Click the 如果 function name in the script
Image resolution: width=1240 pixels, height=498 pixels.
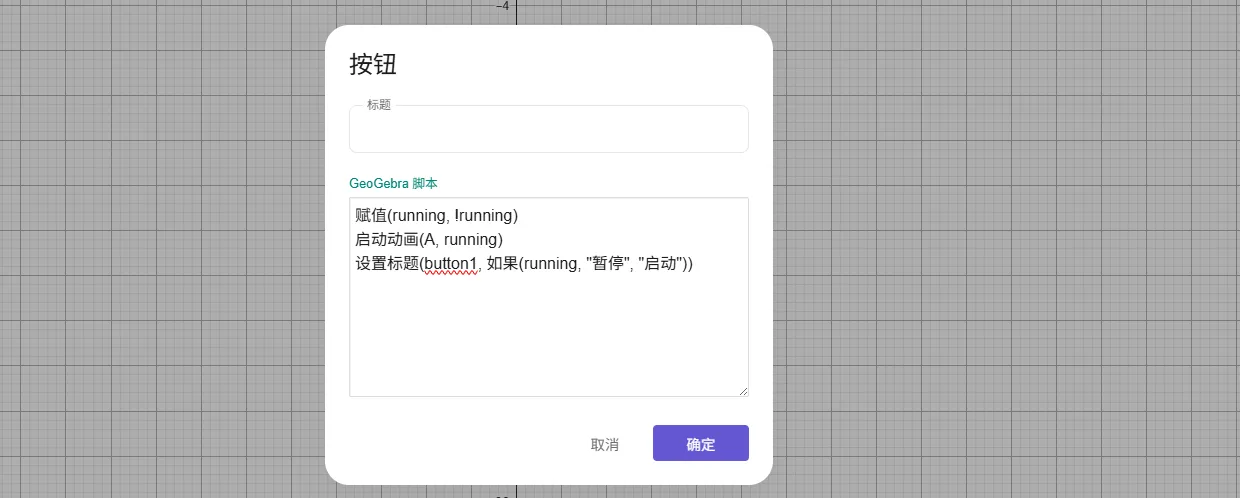(x=502, y=263)
